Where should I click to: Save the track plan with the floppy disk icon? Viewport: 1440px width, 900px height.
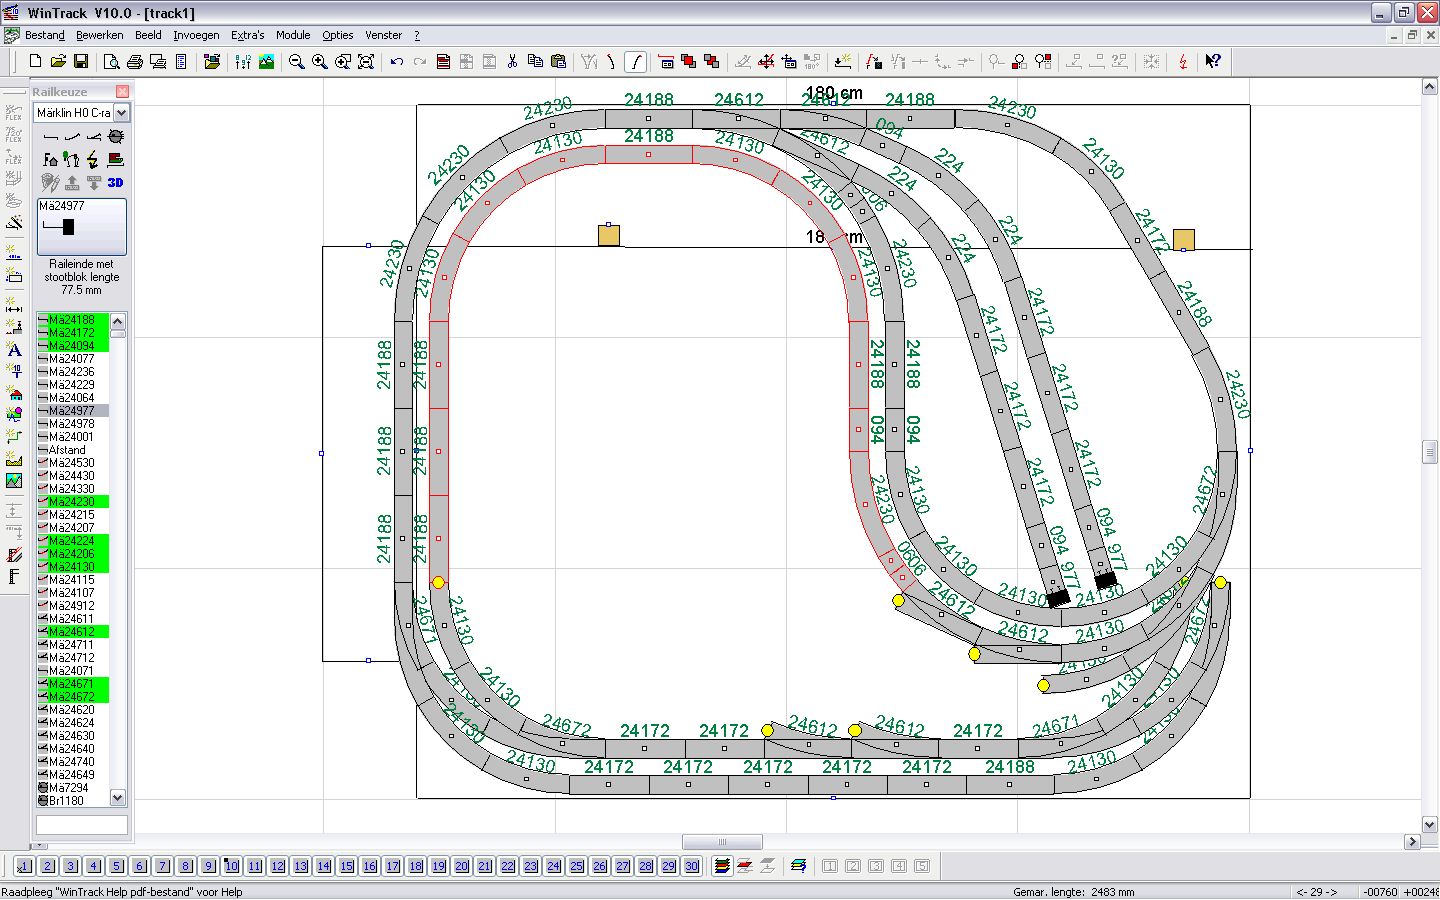coord(81,62)
